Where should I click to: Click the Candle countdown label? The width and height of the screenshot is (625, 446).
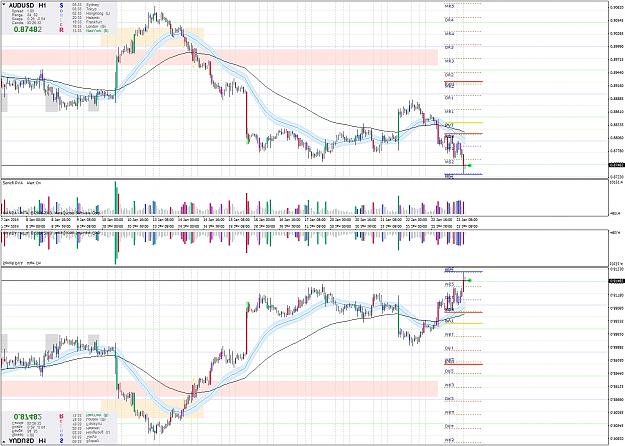click(18, 23)
